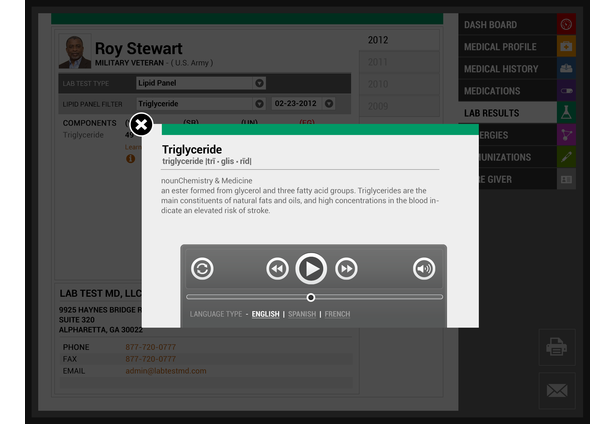Select FRENCH language type
Screen dimensions: 615x424
click(337, 314)
